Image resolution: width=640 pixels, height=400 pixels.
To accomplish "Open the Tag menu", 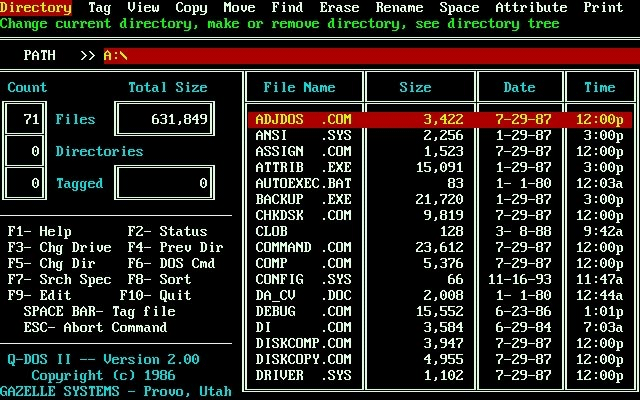I will (x=100, y=7).
